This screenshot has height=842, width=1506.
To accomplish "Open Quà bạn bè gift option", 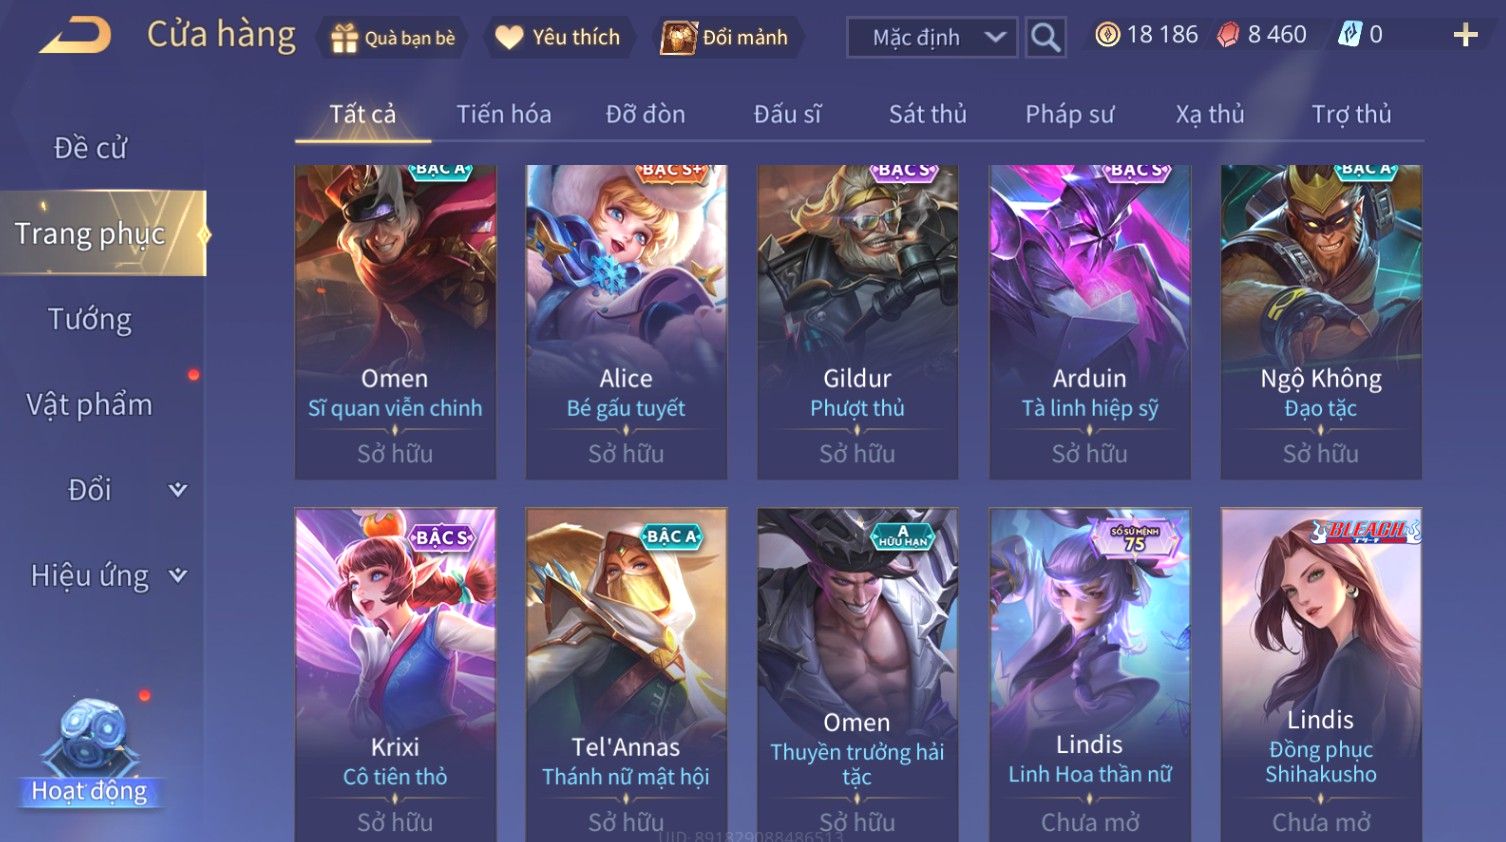I will tap(393, 38).
